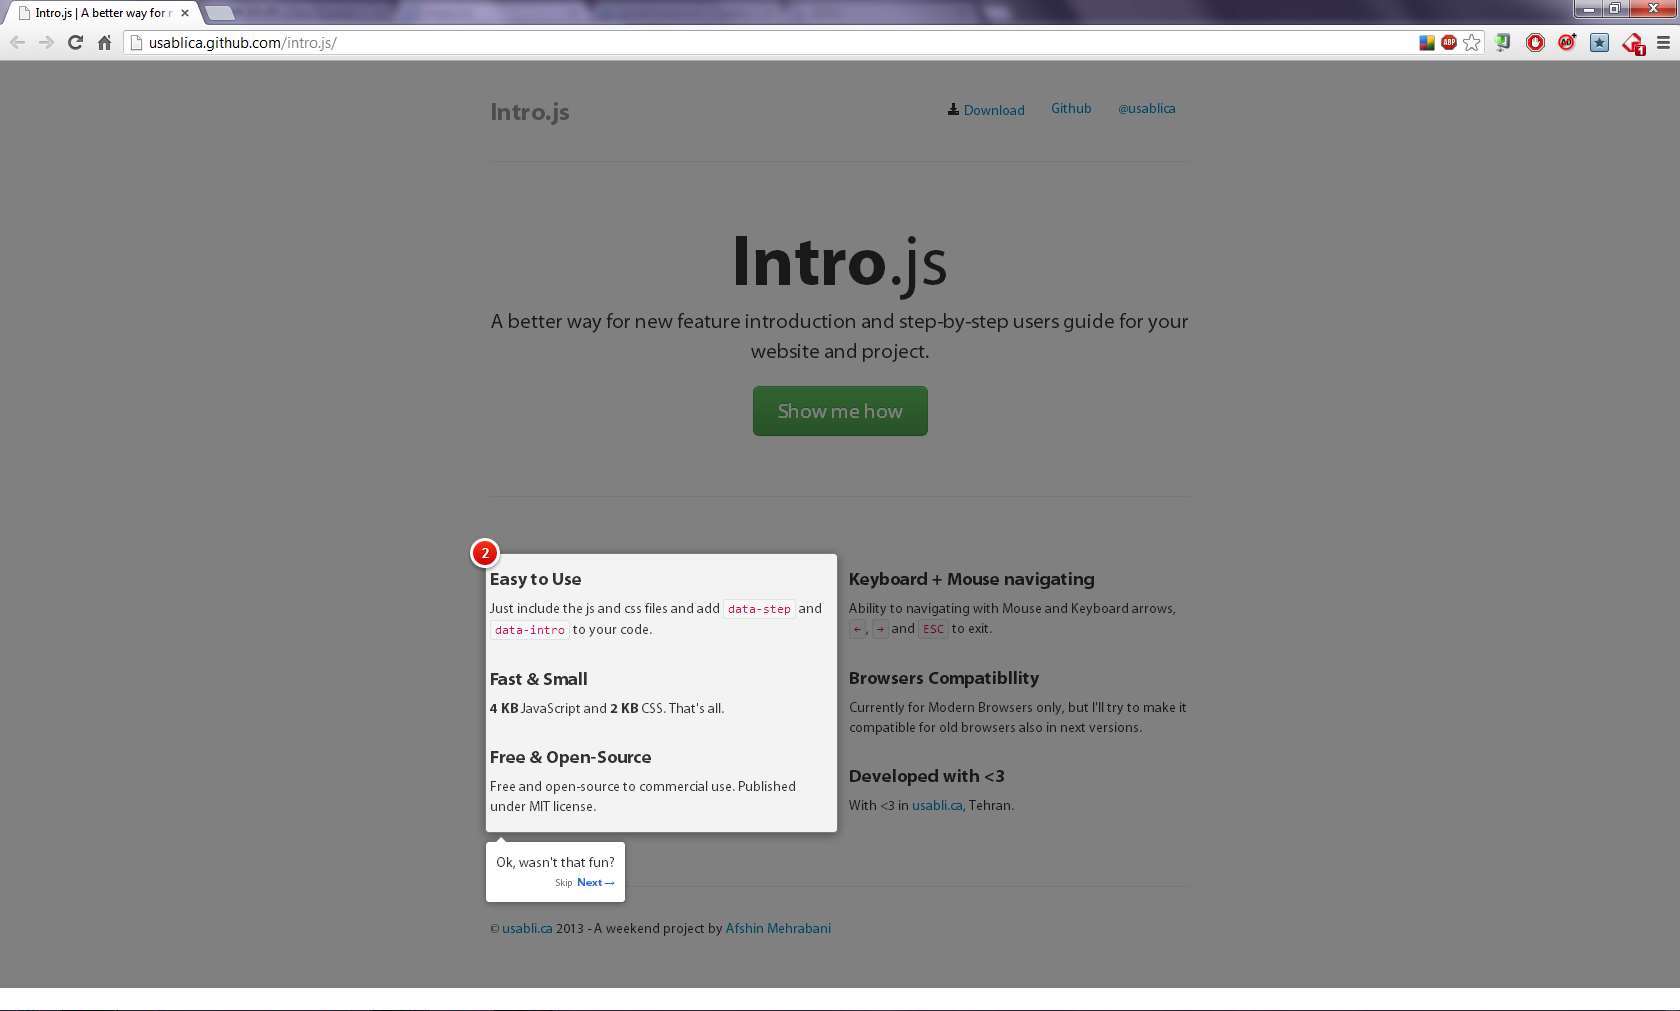The height and width of the screenshot is (1011, 1680).
Task: Skip the intro tour in the tooltip
Action: pos(564,883)
